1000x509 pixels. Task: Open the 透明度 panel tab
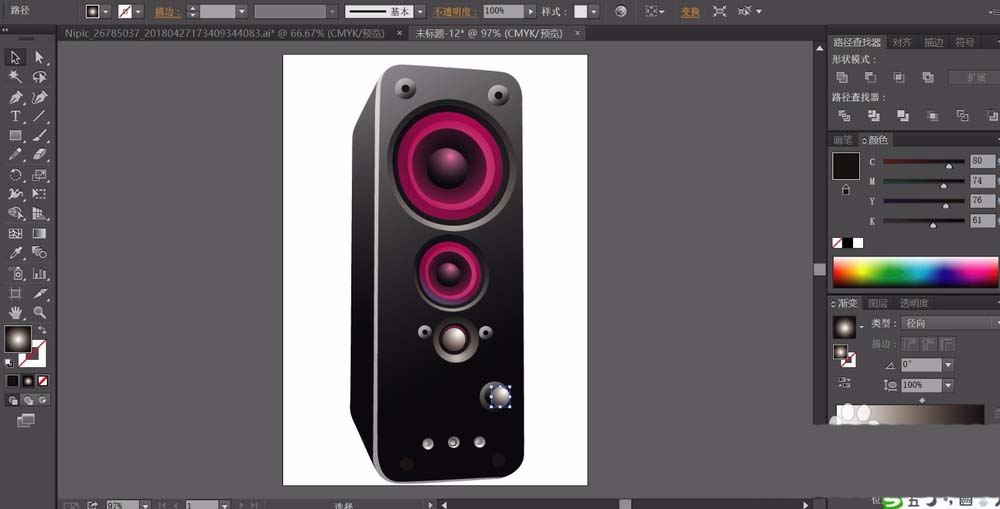914,304
